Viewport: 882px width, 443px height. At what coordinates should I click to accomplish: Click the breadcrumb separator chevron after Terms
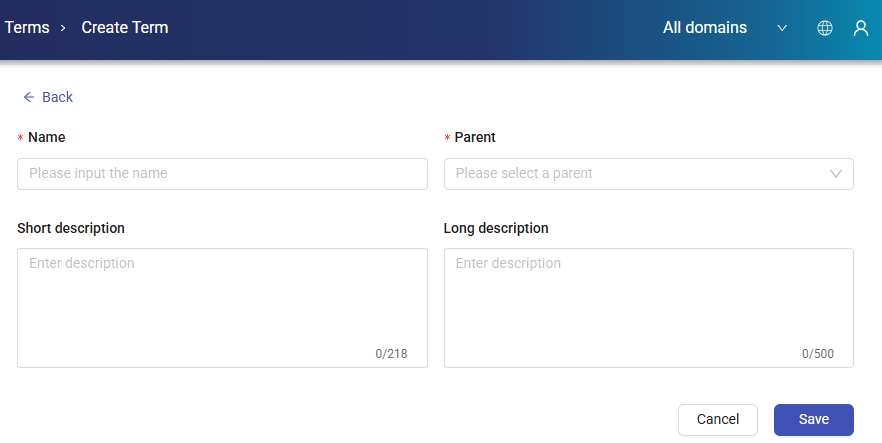(x=63, y=28)
